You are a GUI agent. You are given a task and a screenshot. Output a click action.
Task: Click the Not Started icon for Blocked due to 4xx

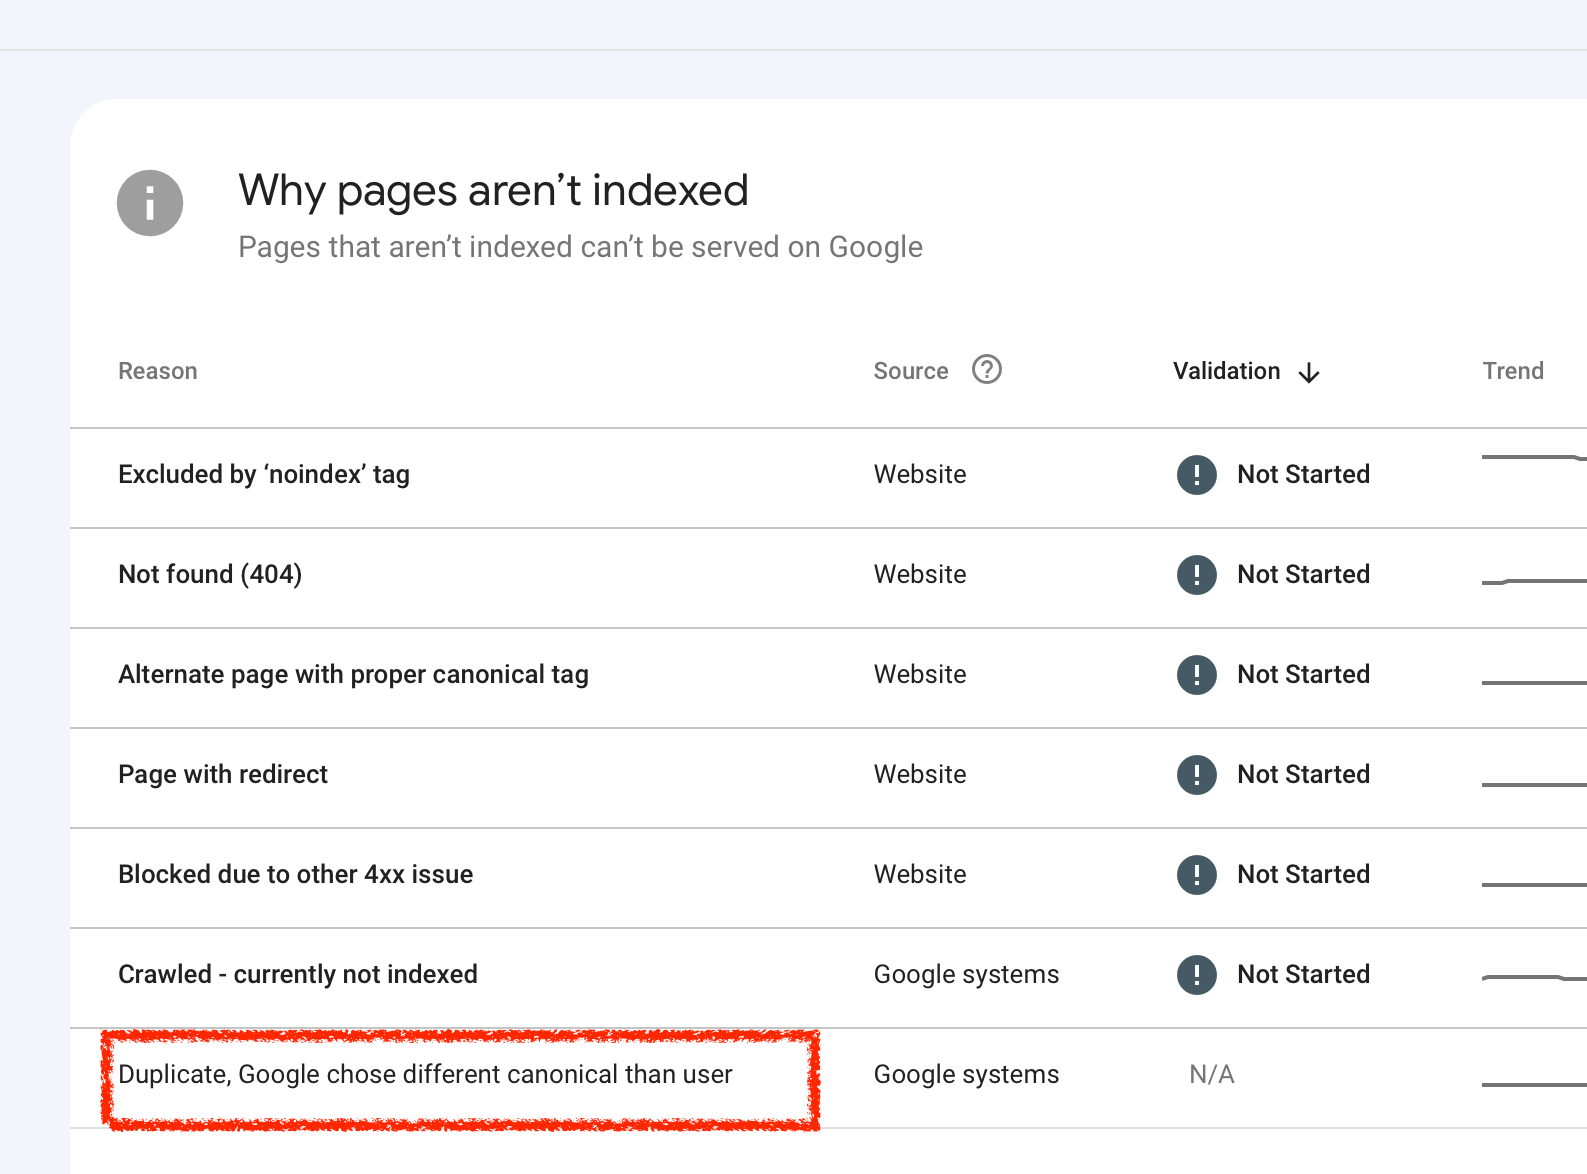(x=1197, y=875)
